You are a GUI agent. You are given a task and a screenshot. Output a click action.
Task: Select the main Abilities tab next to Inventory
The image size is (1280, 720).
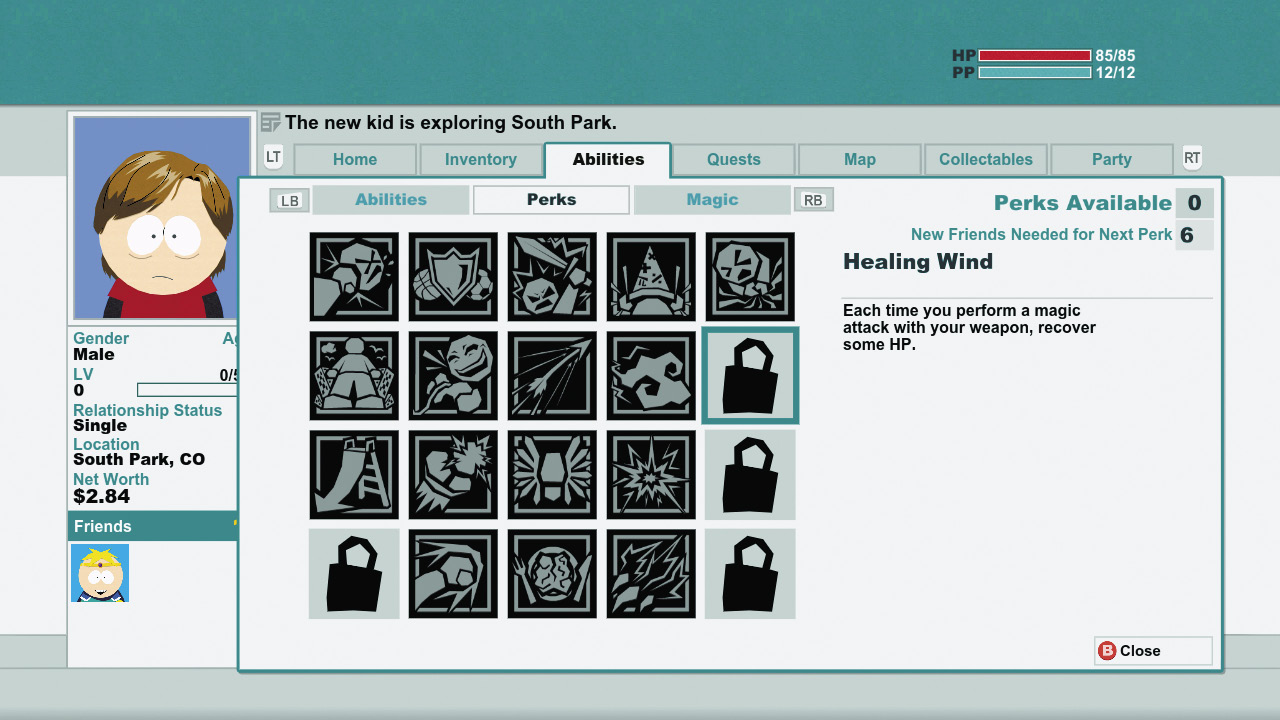tap(608, 160)
